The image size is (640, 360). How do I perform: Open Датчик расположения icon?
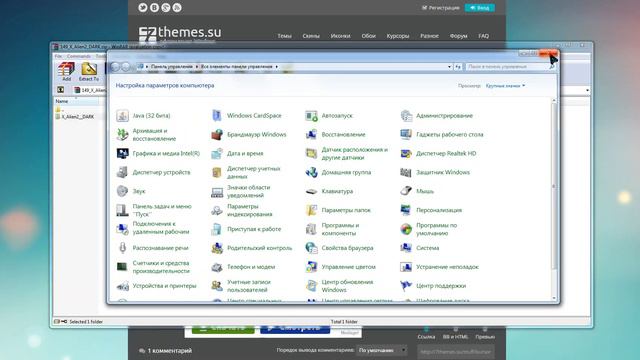pos(311,153)
